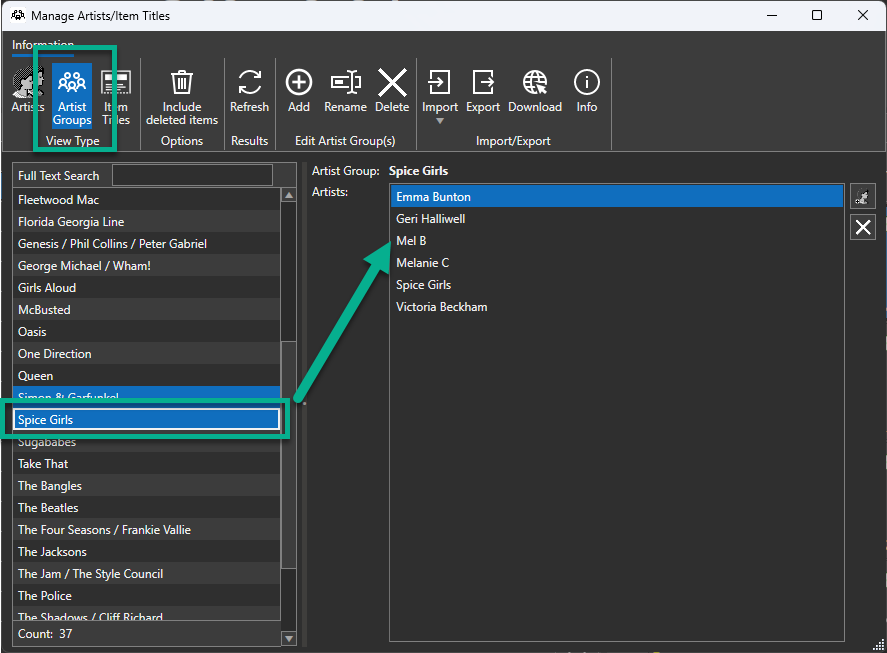Maximize the Manage Artists window
This screenshot has width=887, height=653.
[817, 15]
